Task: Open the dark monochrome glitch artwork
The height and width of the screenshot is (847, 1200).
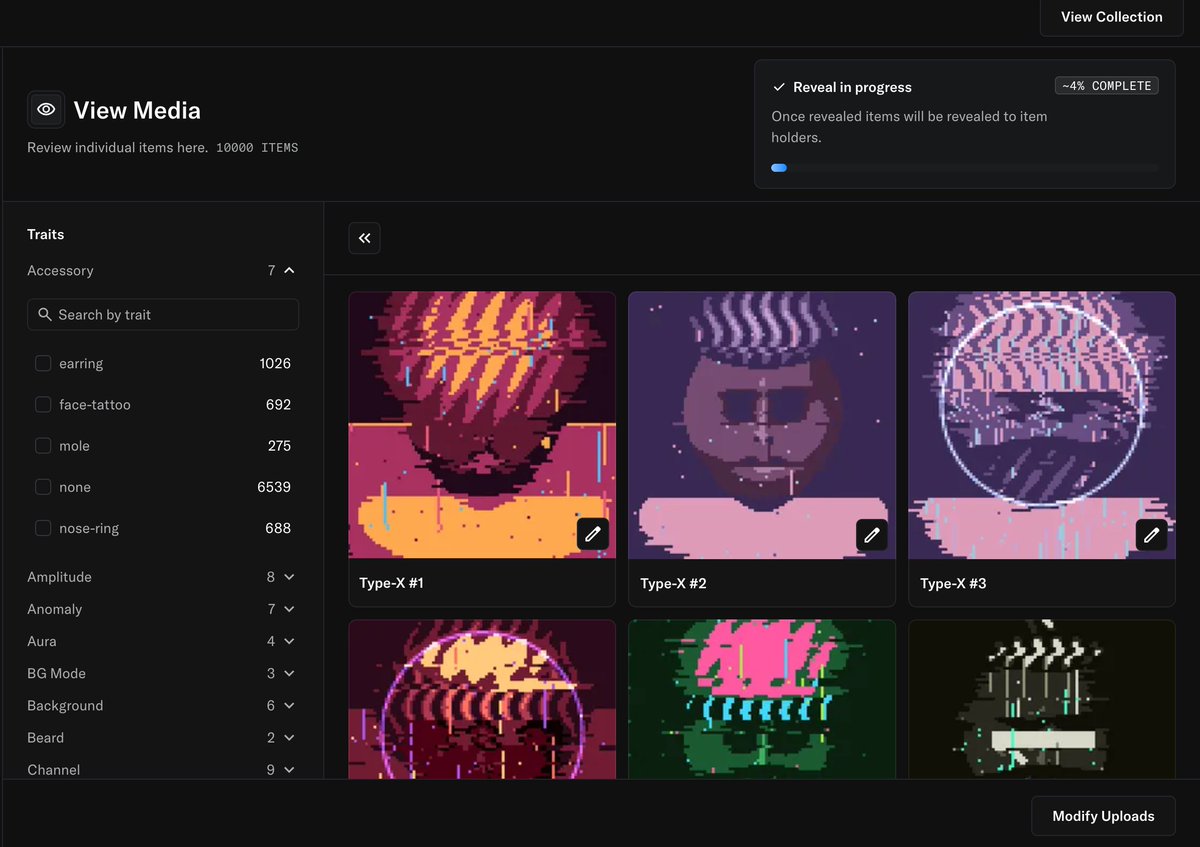Action: [1042, 700]
